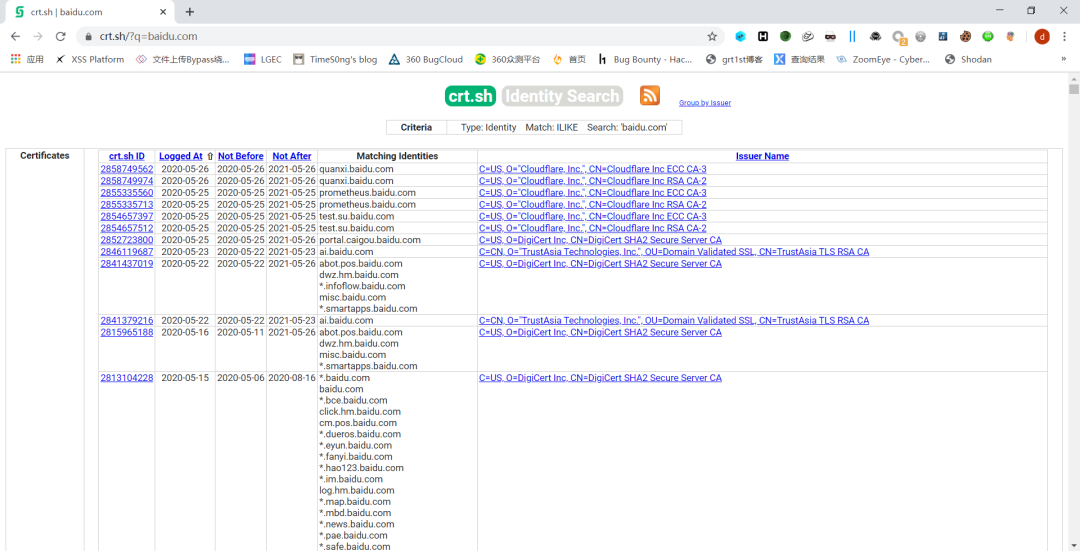Open the blue double-bar extension icon

tap(853, 37)
